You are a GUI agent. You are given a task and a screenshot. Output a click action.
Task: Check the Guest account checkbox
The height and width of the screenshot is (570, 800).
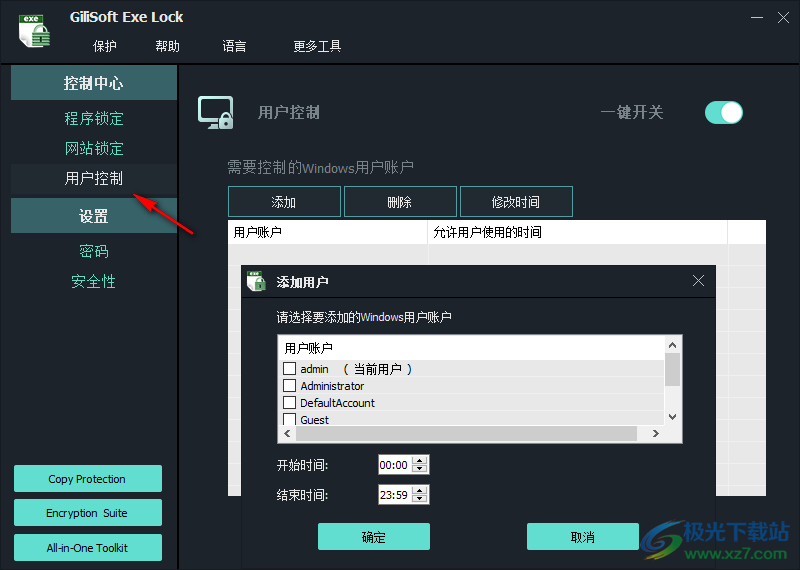(289, 419)
